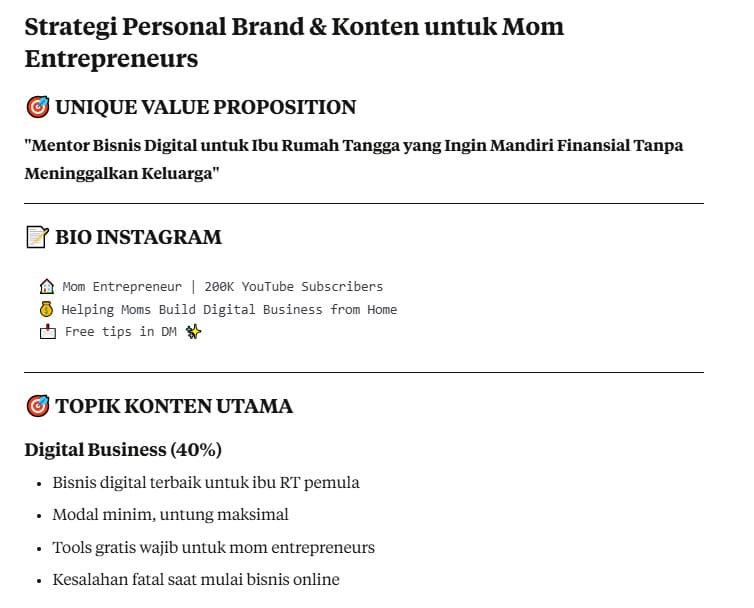
Task: Click the 200K YouTube Subscribers bio line
Action: pos(293,286)
